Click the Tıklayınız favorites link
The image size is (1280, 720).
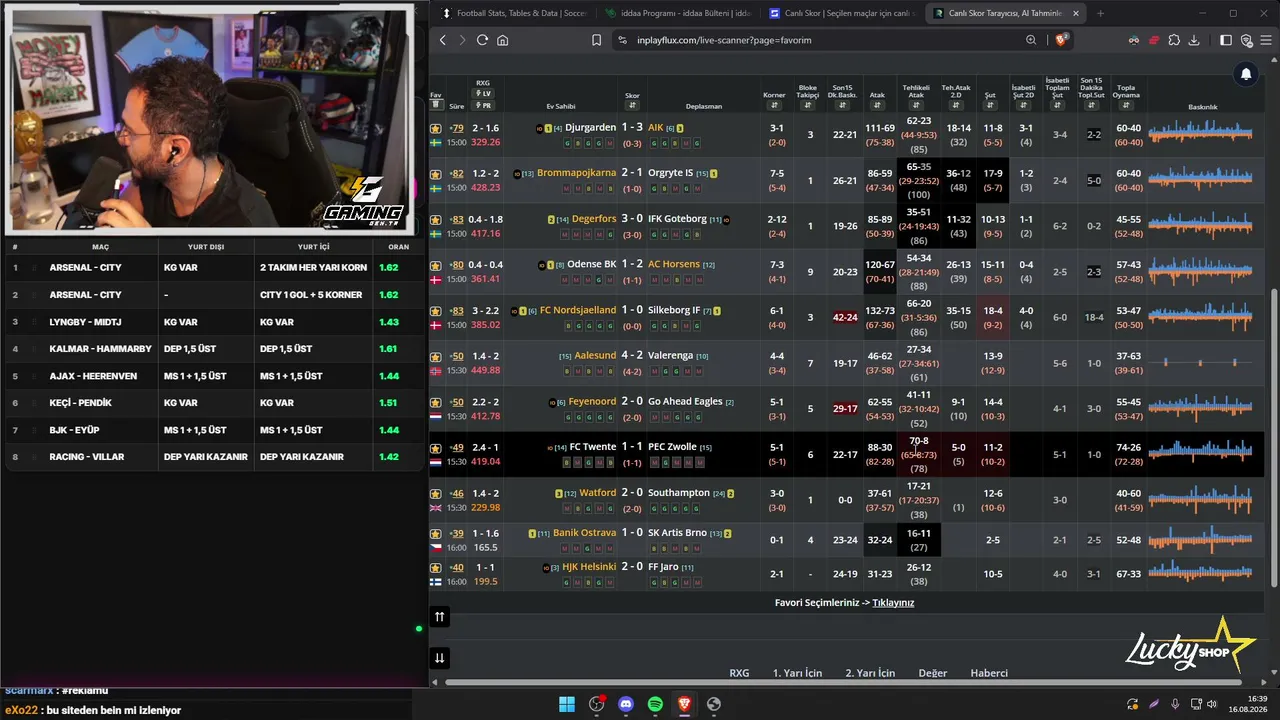893,603
